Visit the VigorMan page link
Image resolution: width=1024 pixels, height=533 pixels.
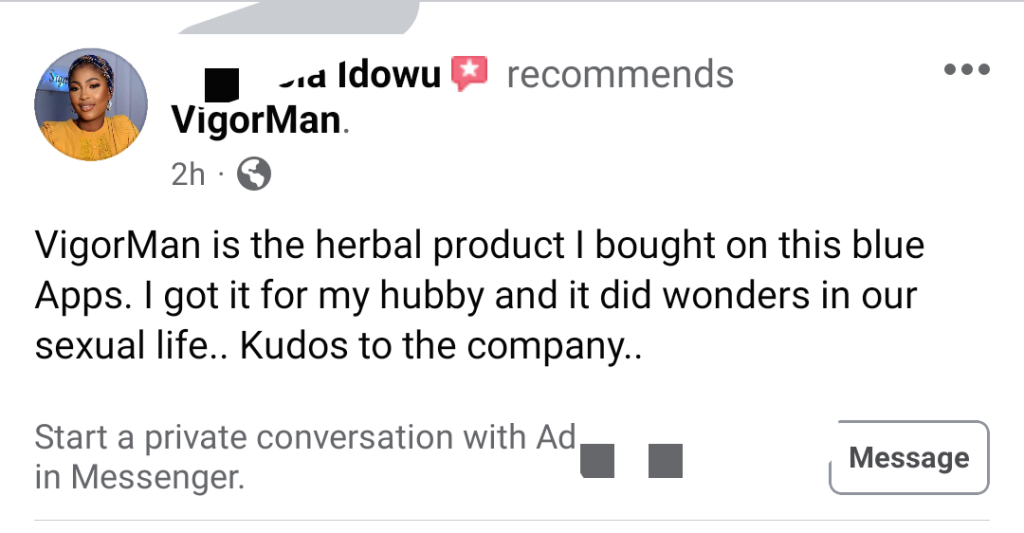click(255, 122)
